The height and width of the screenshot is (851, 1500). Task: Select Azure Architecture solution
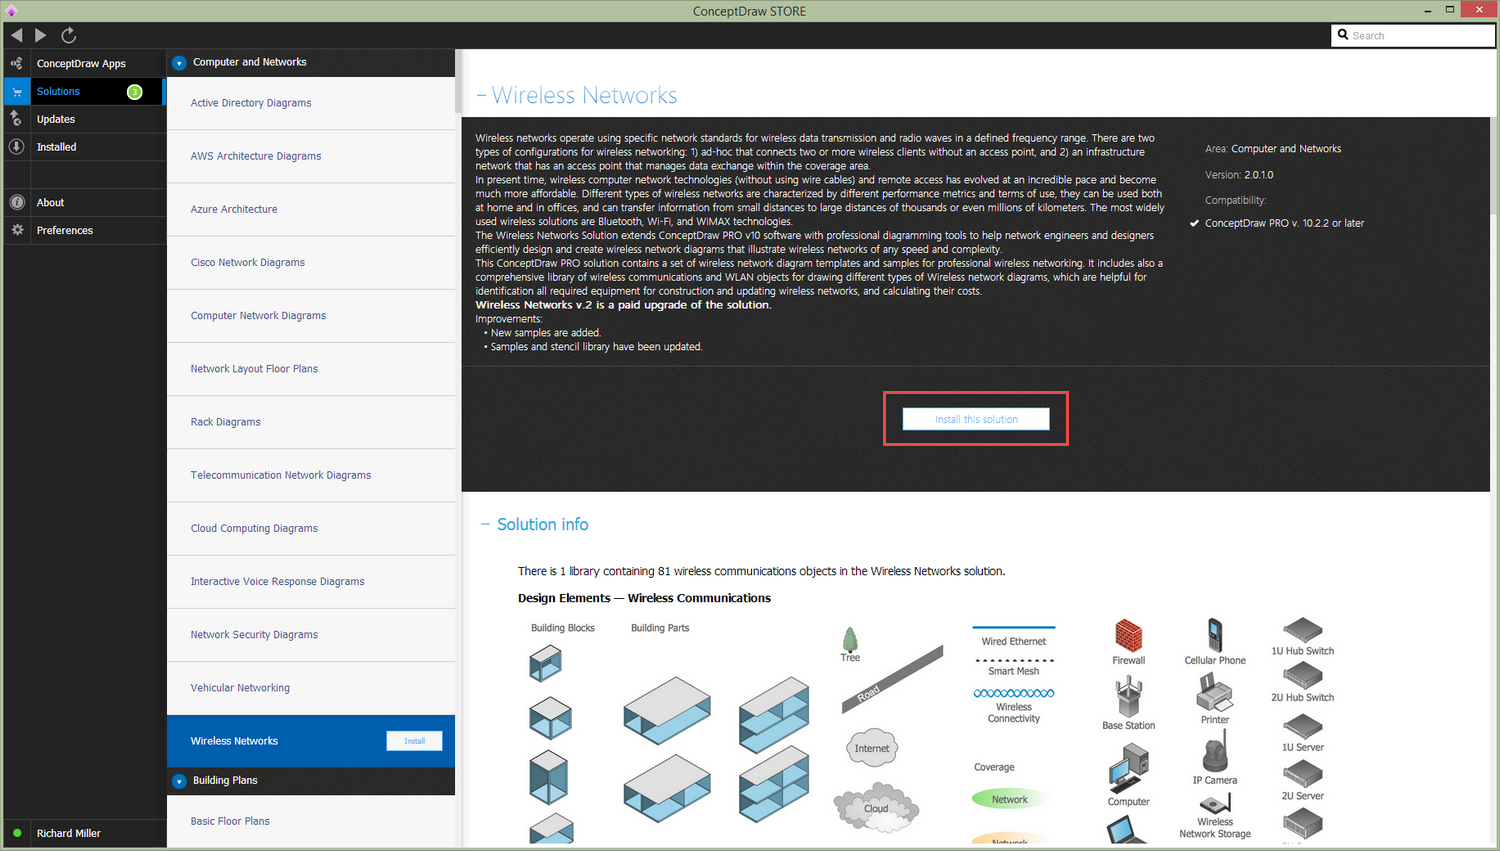(x=311, y=209)
